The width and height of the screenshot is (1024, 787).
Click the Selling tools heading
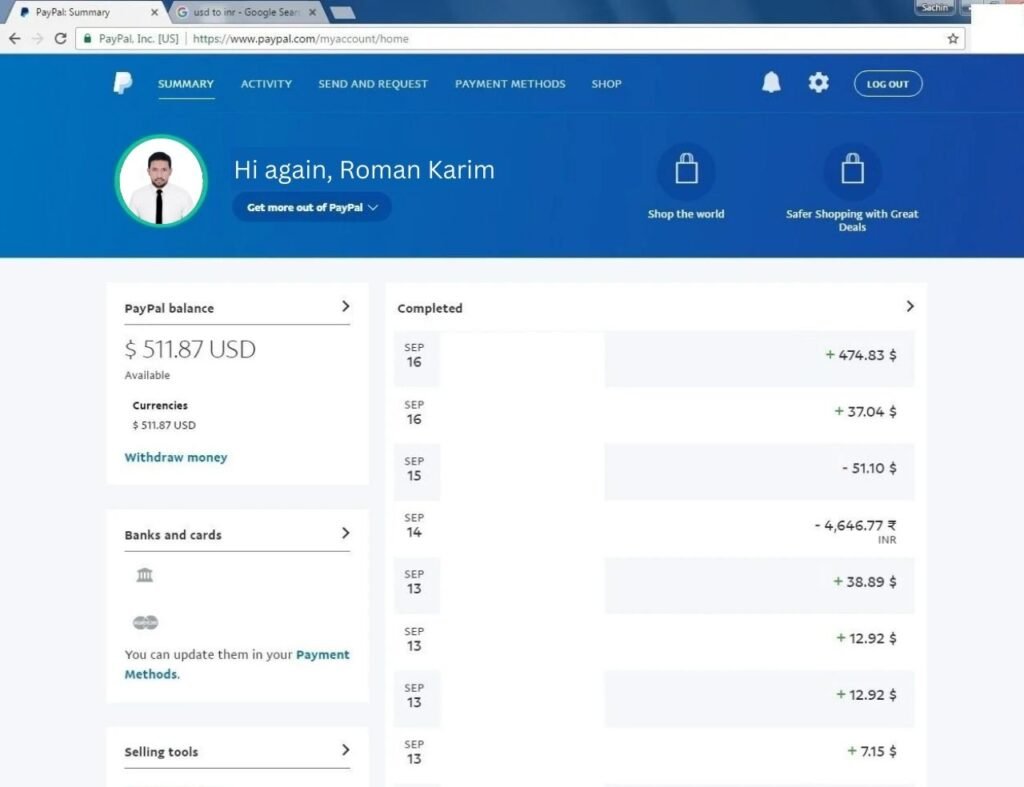[161, 752]
